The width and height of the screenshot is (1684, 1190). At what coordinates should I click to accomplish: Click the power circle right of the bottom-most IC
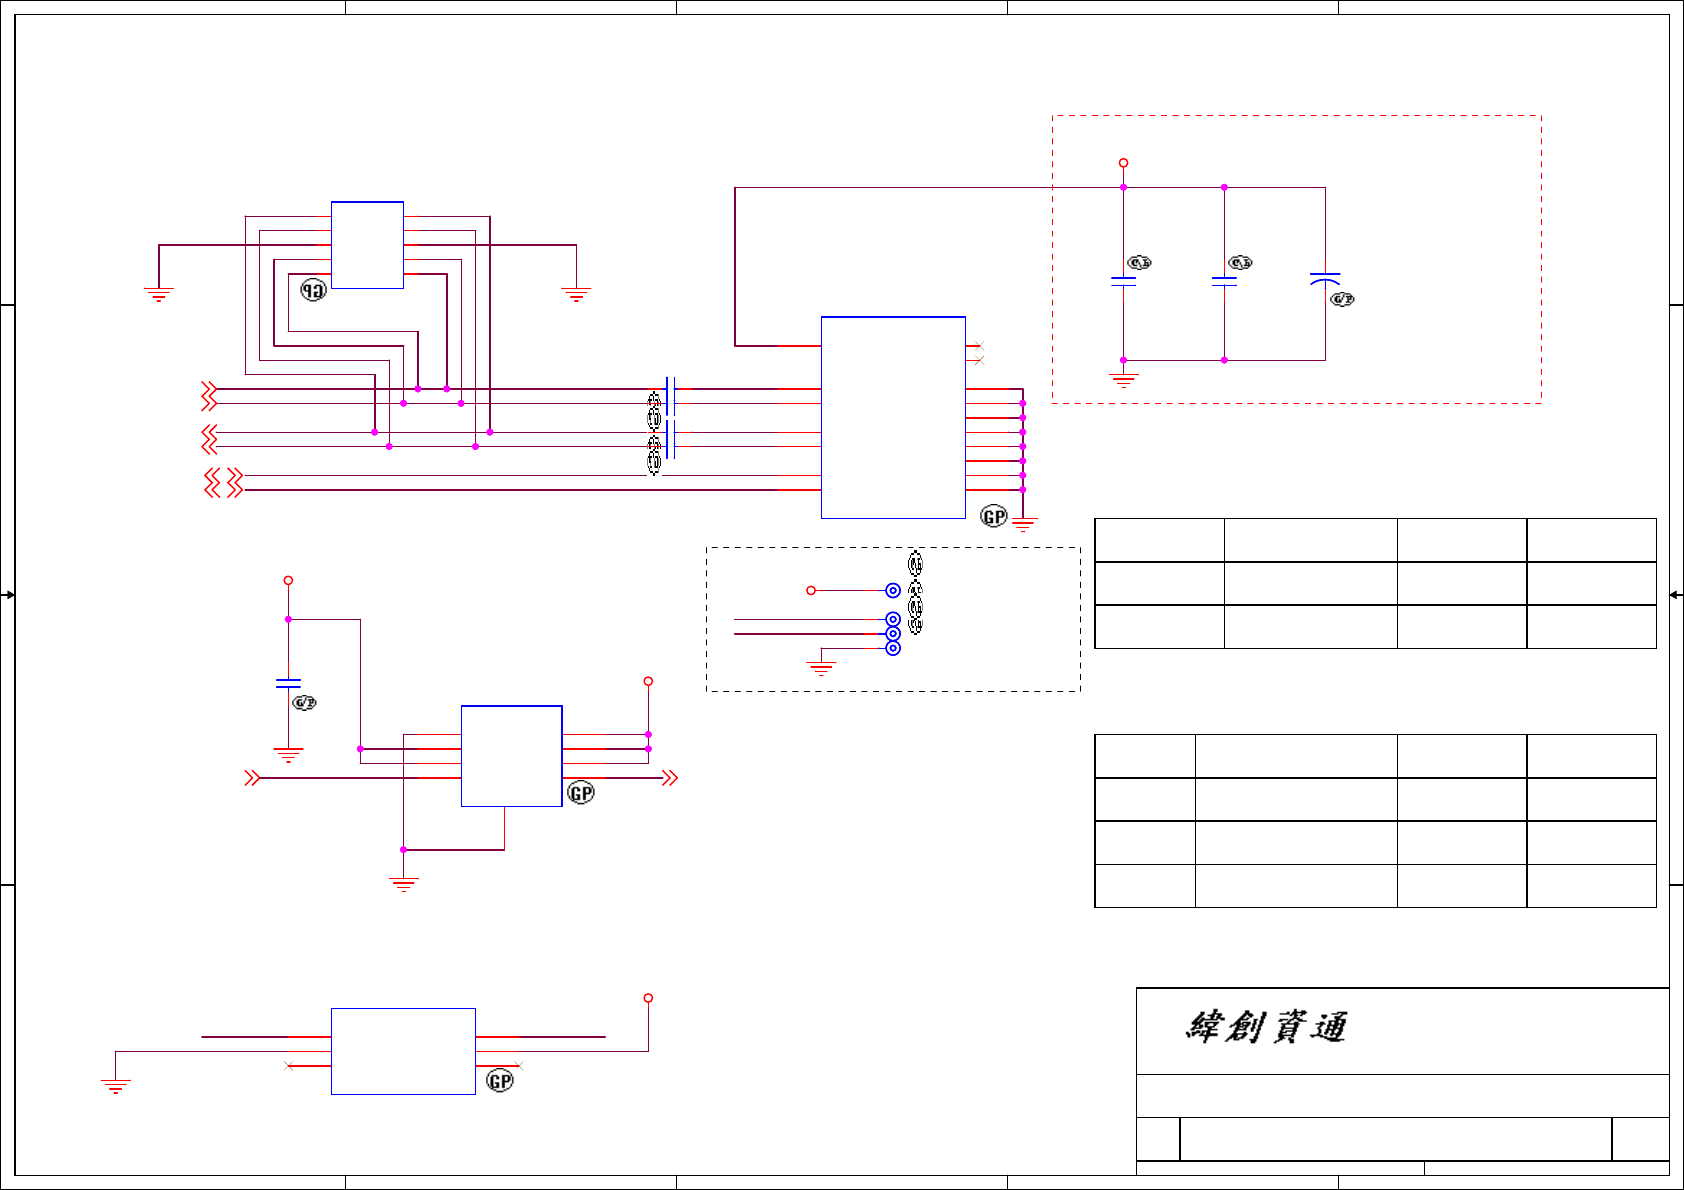click(648, 998)
